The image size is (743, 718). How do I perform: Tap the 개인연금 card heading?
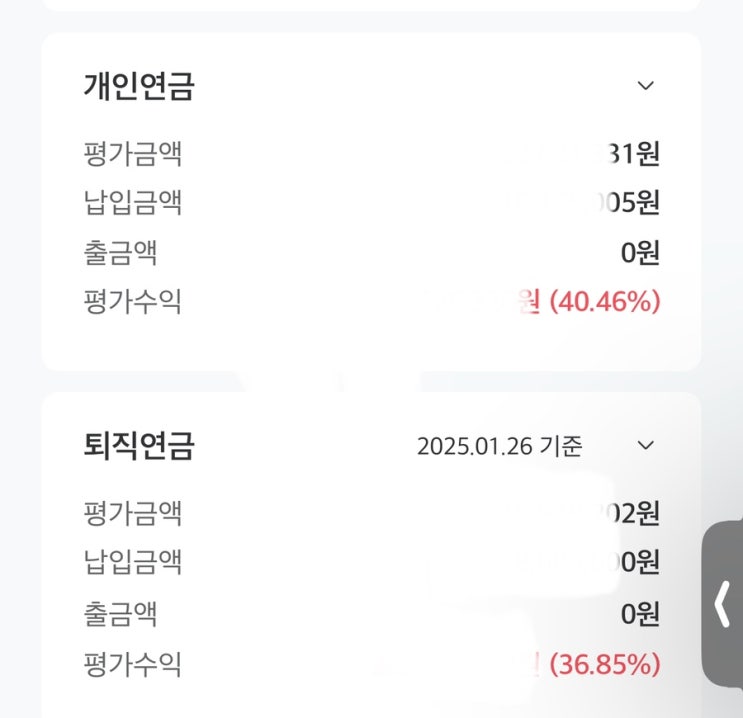coord(138,87)
